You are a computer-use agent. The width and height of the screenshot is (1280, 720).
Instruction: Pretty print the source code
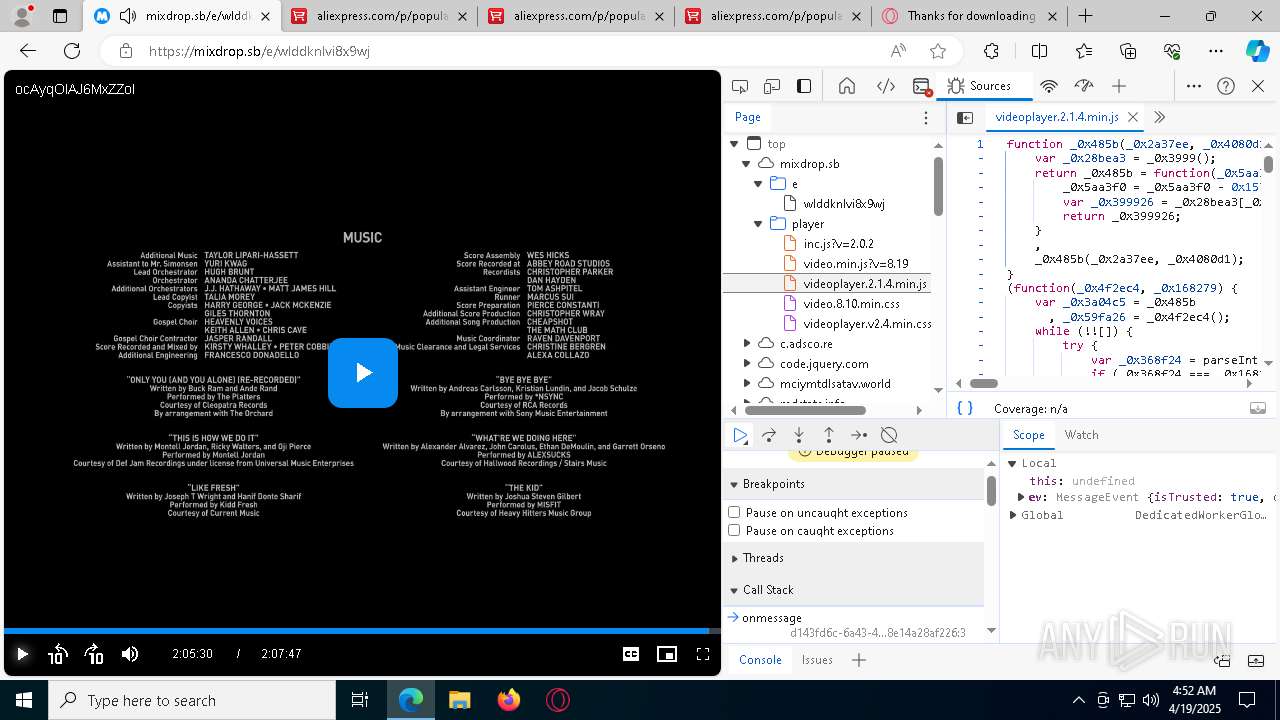click(965, 408)
